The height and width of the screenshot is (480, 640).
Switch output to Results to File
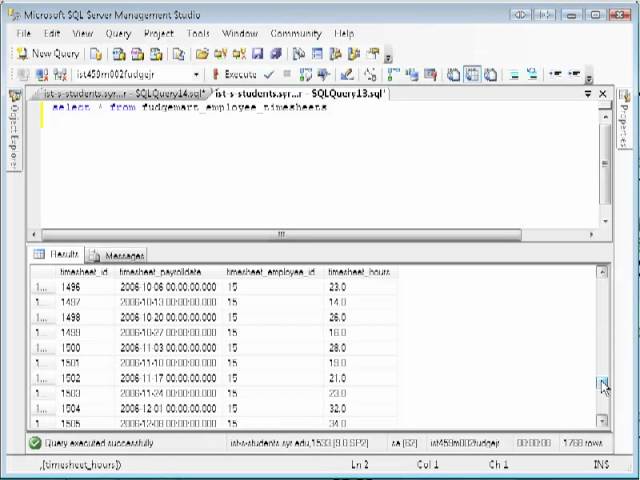point(490,75)
